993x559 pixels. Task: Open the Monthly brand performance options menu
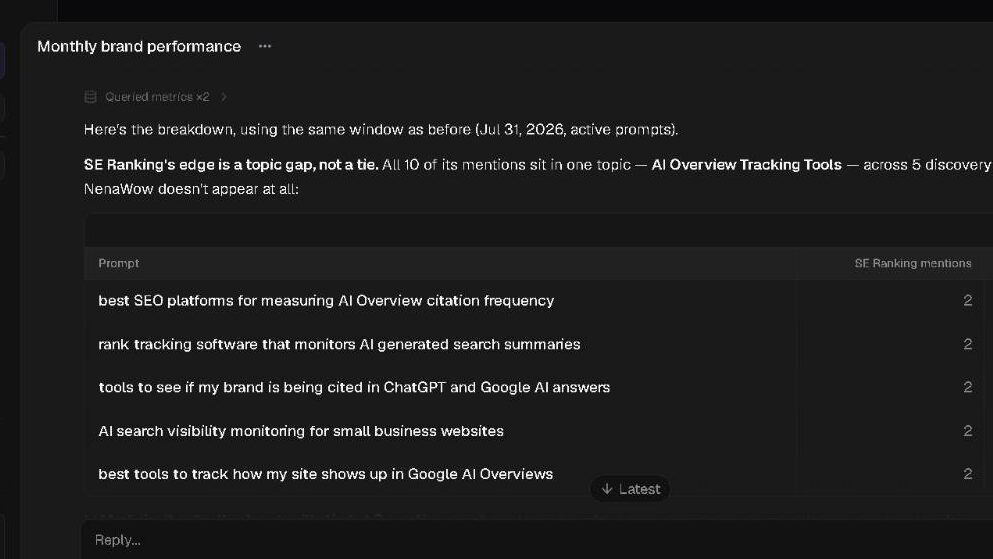coord(265,46)
